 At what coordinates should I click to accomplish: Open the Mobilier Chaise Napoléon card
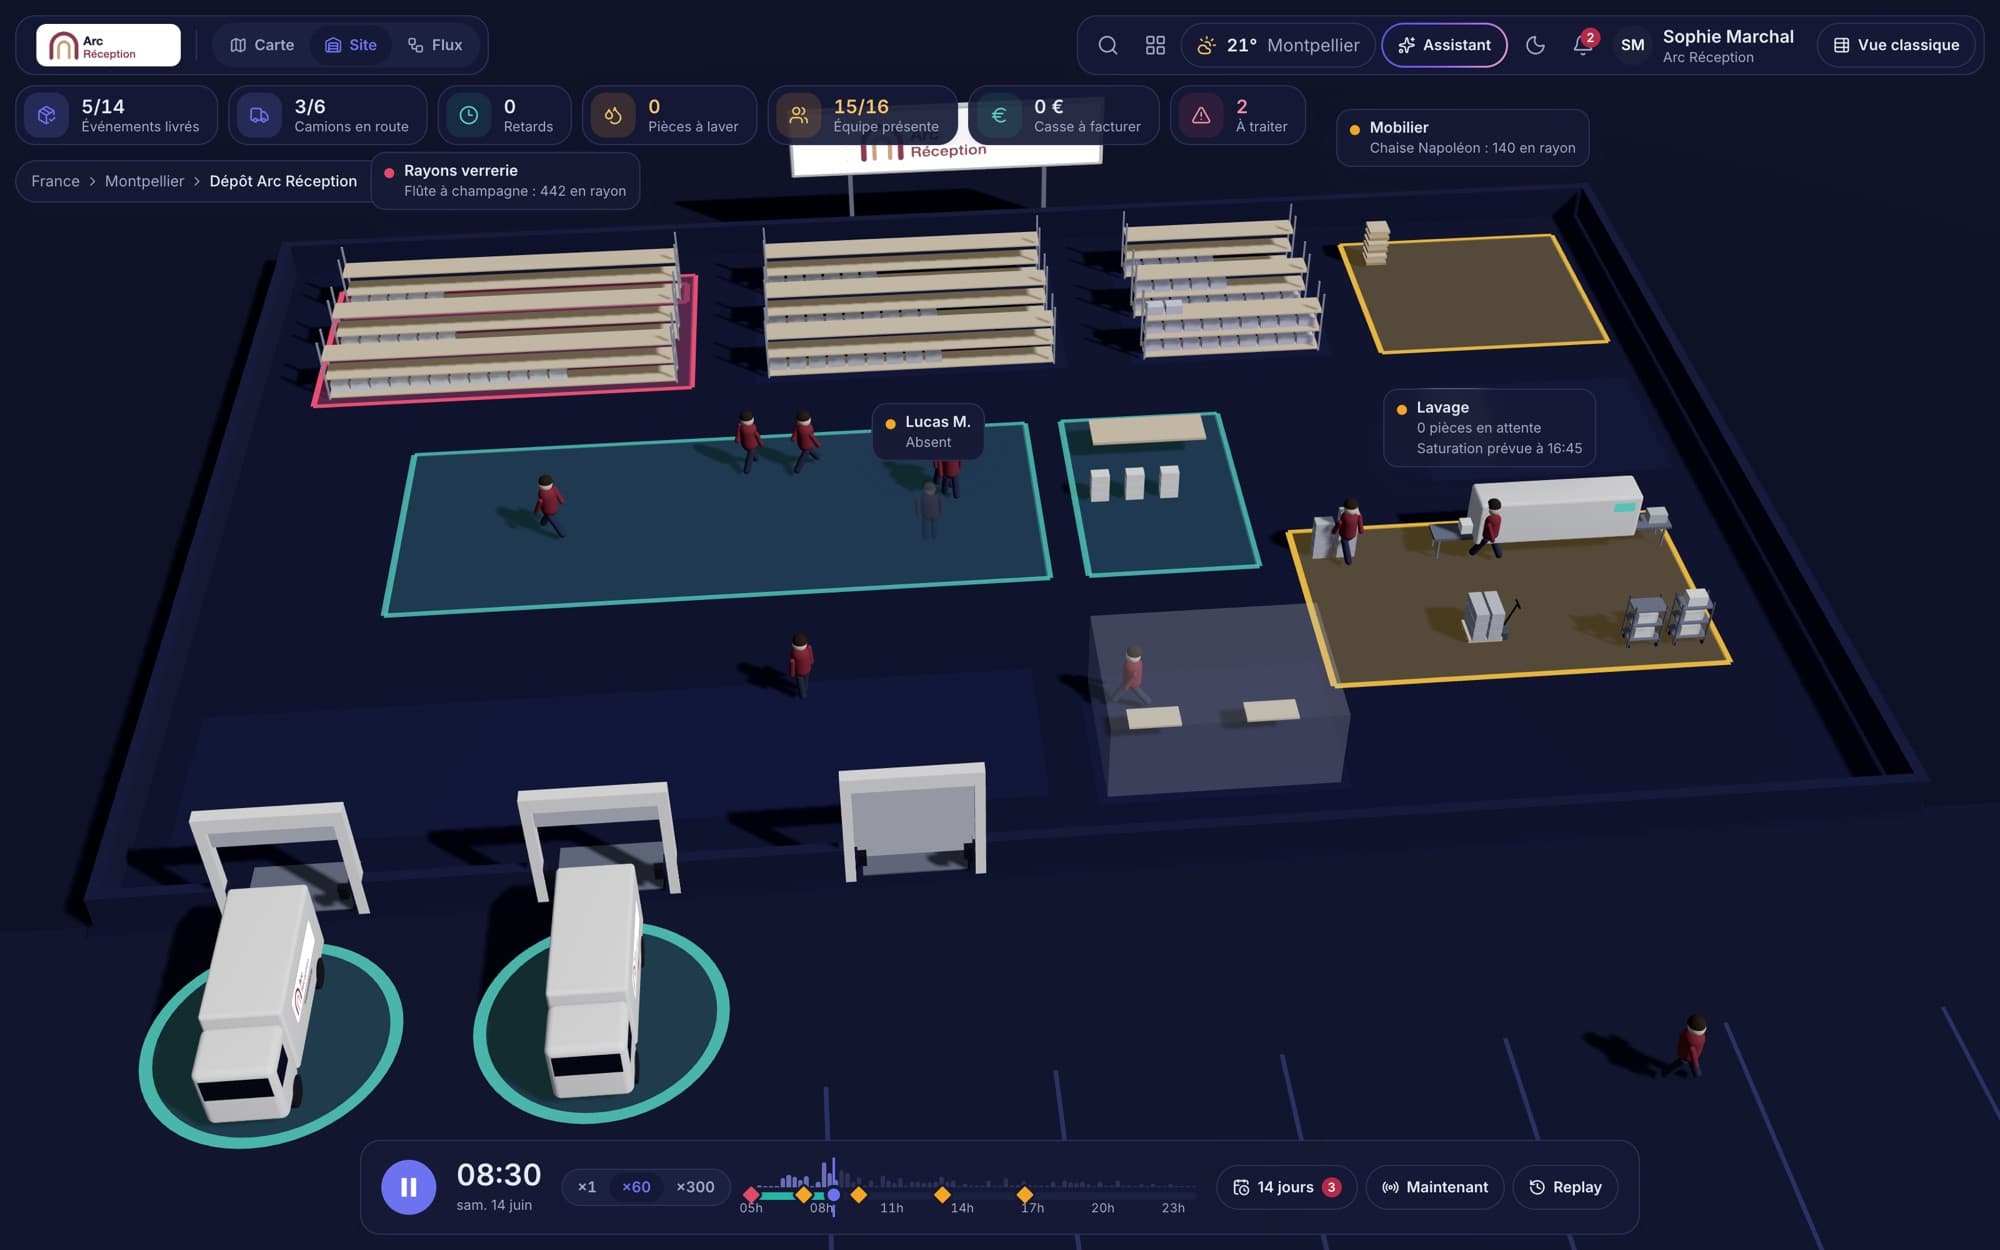(x=1462, y=138)
